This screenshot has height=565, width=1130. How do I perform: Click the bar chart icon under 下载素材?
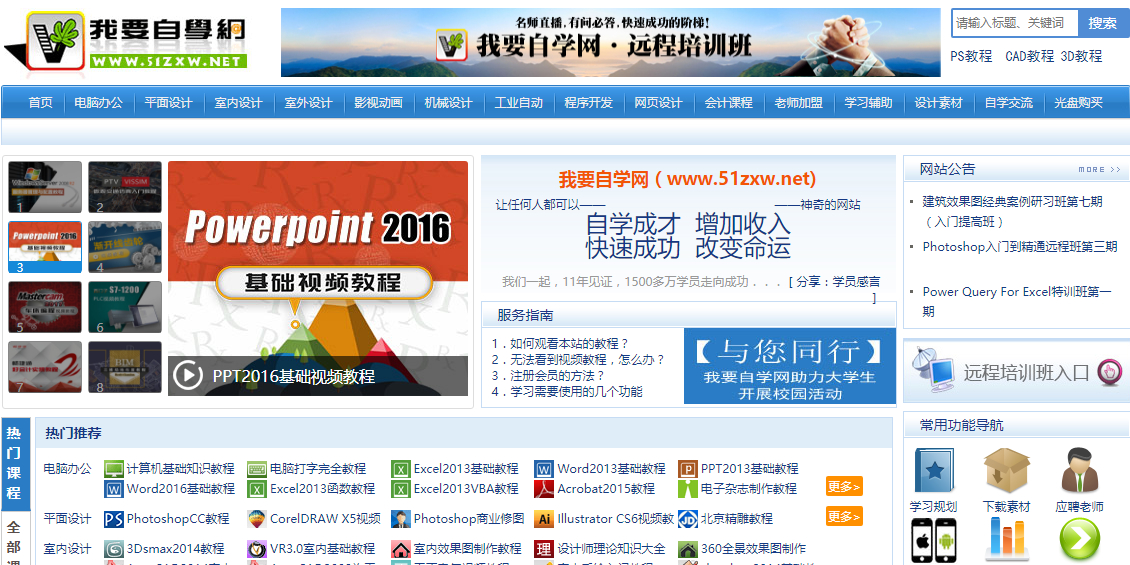1006,540
